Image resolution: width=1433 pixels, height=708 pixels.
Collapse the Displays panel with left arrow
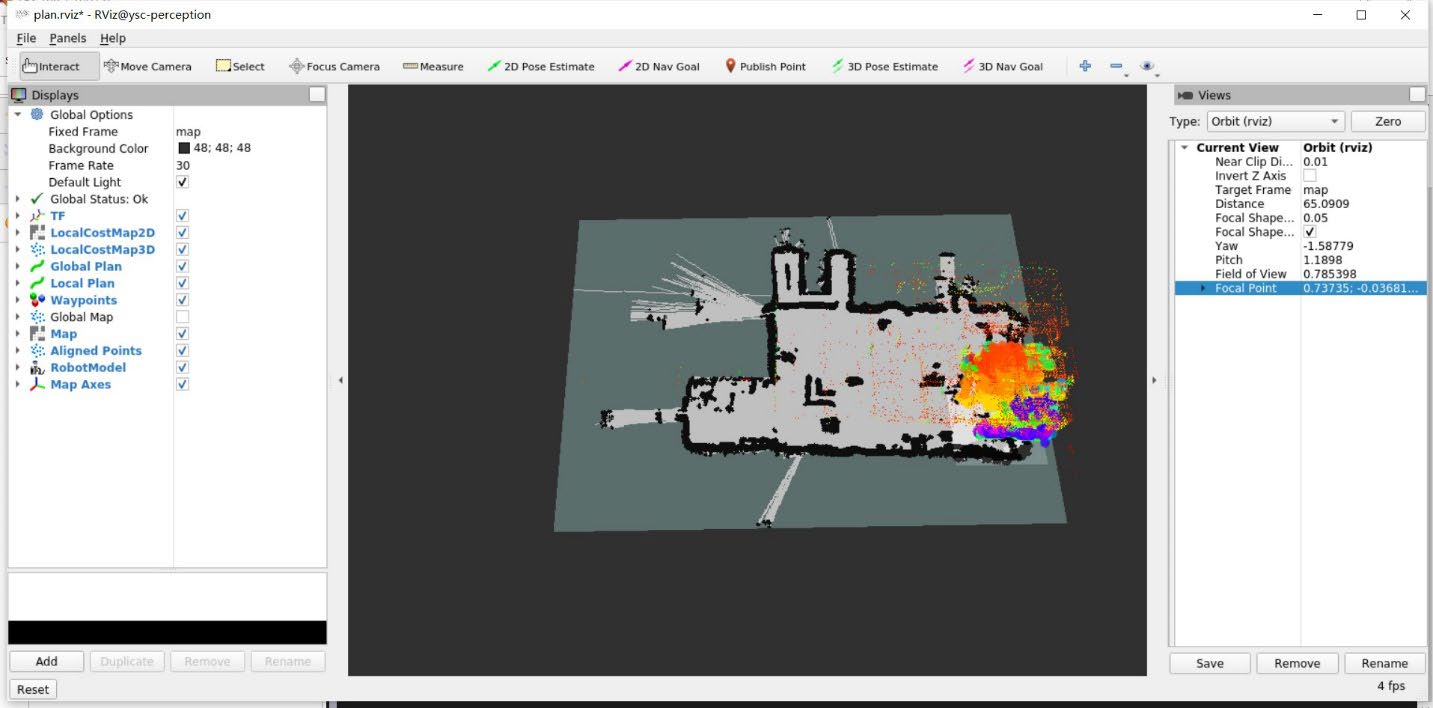click(340, 380)
